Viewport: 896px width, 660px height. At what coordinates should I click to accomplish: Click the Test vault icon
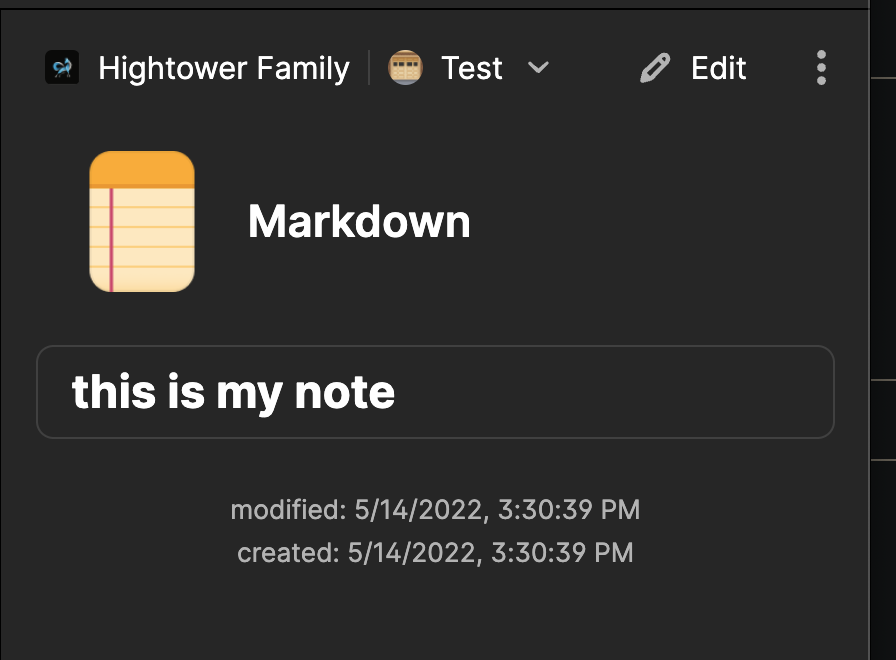(405, 68)
